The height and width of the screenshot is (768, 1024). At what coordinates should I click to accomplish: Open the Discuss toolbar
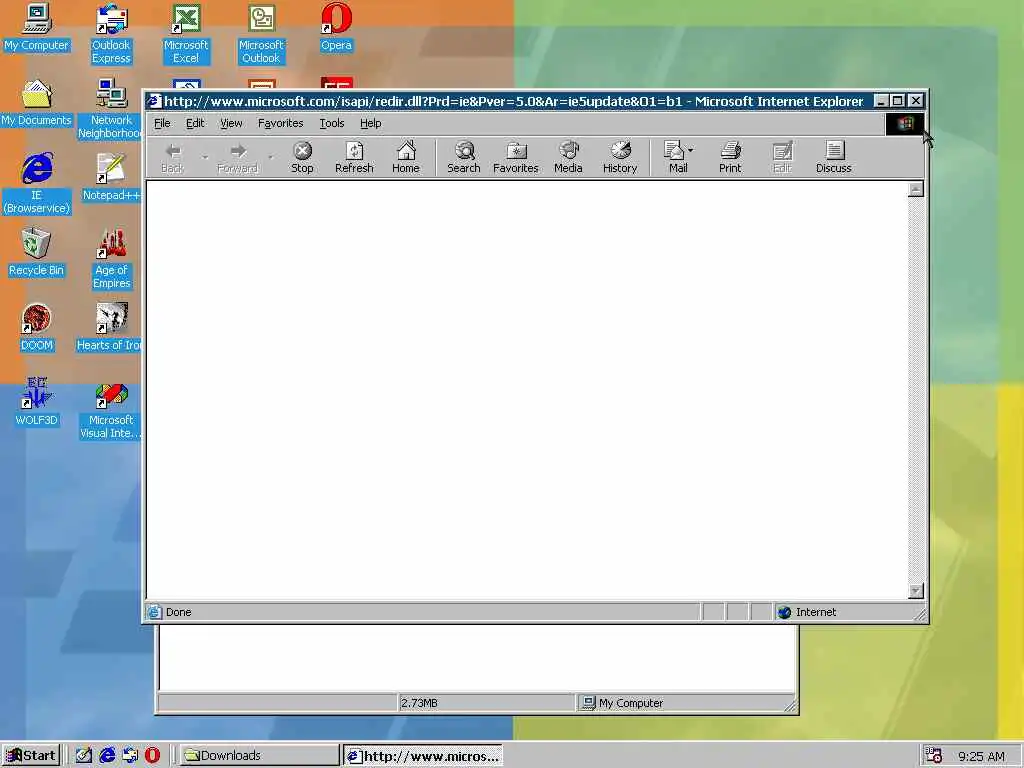834,157
